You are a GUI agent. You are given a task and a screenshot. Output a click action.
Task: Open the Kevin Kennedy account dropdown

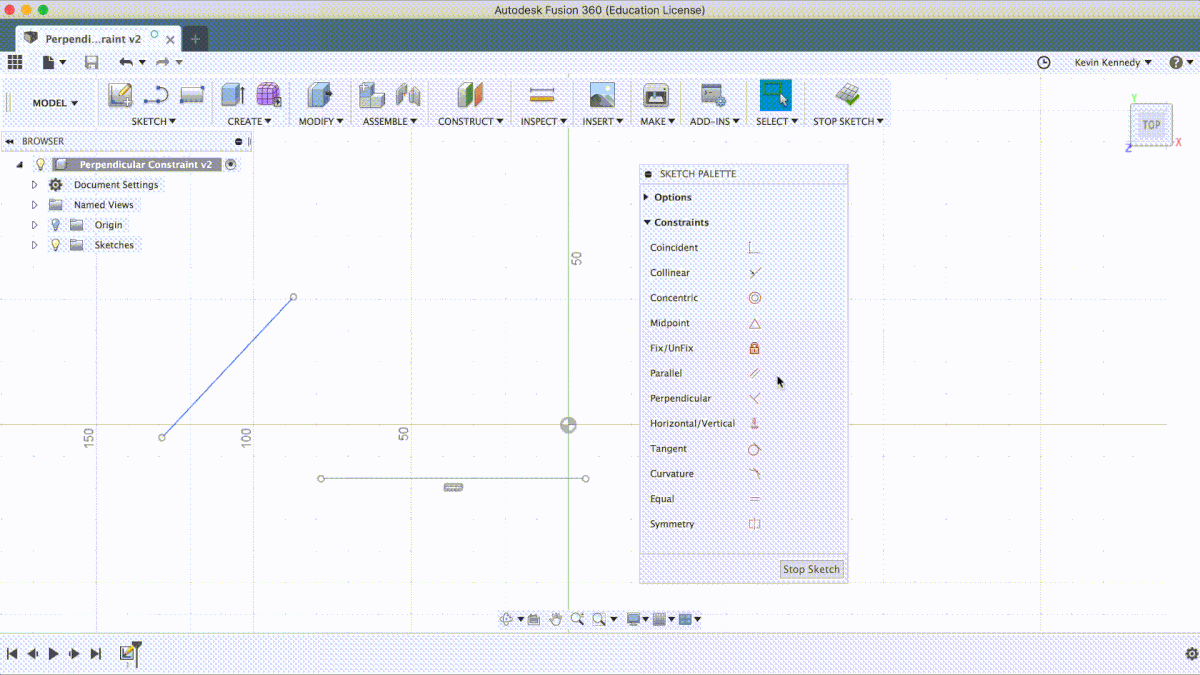[1113, 62]
